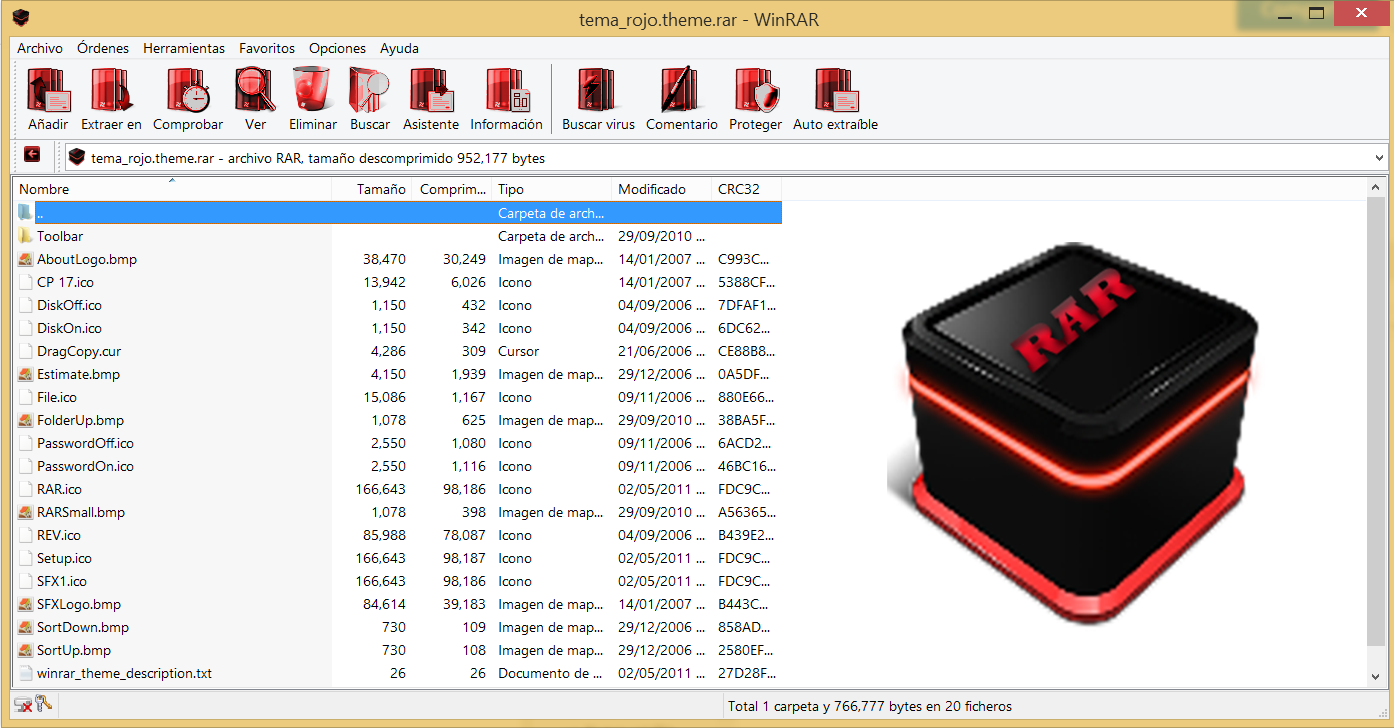Screen dimensions: 1394x728
Task: Click the status bar total files text
Action: point(870,706)
